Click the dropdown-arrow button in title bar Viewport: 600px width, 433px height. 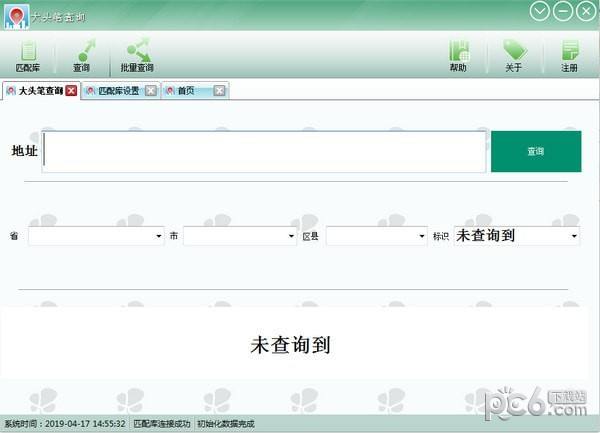tap(541, 11)
